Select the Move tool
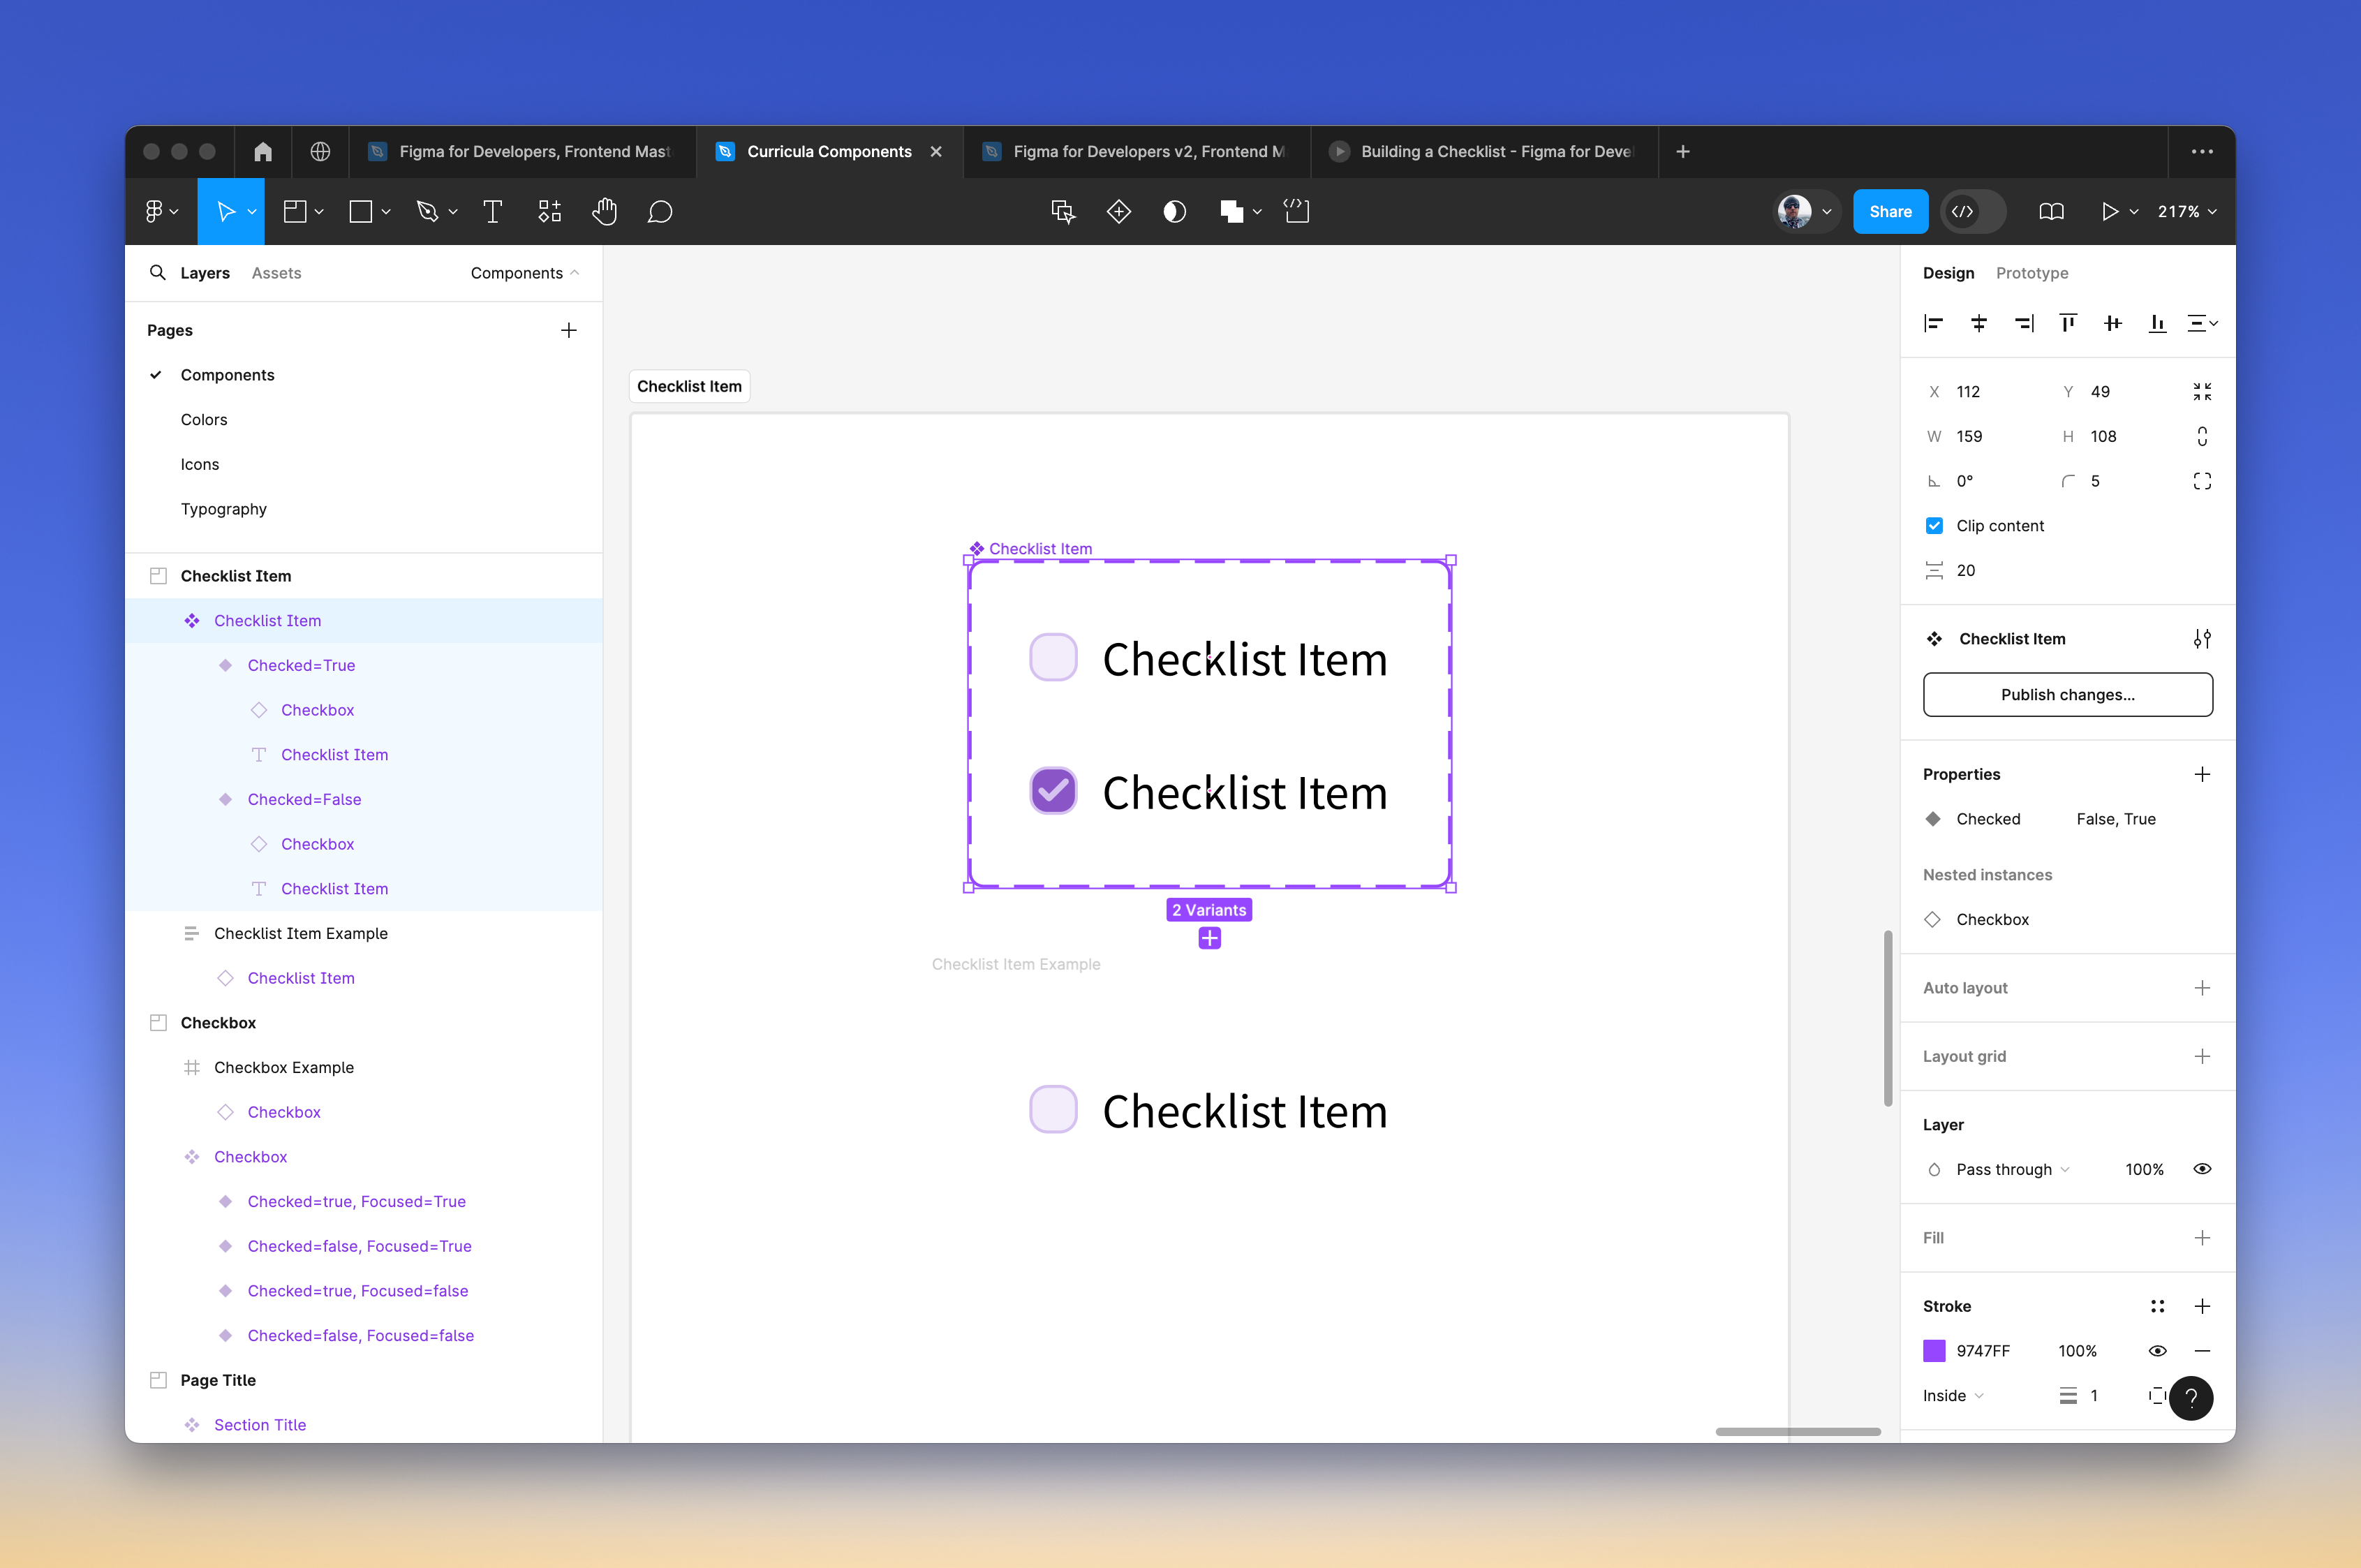The image size is (2361, 1568). click(226, 211)
